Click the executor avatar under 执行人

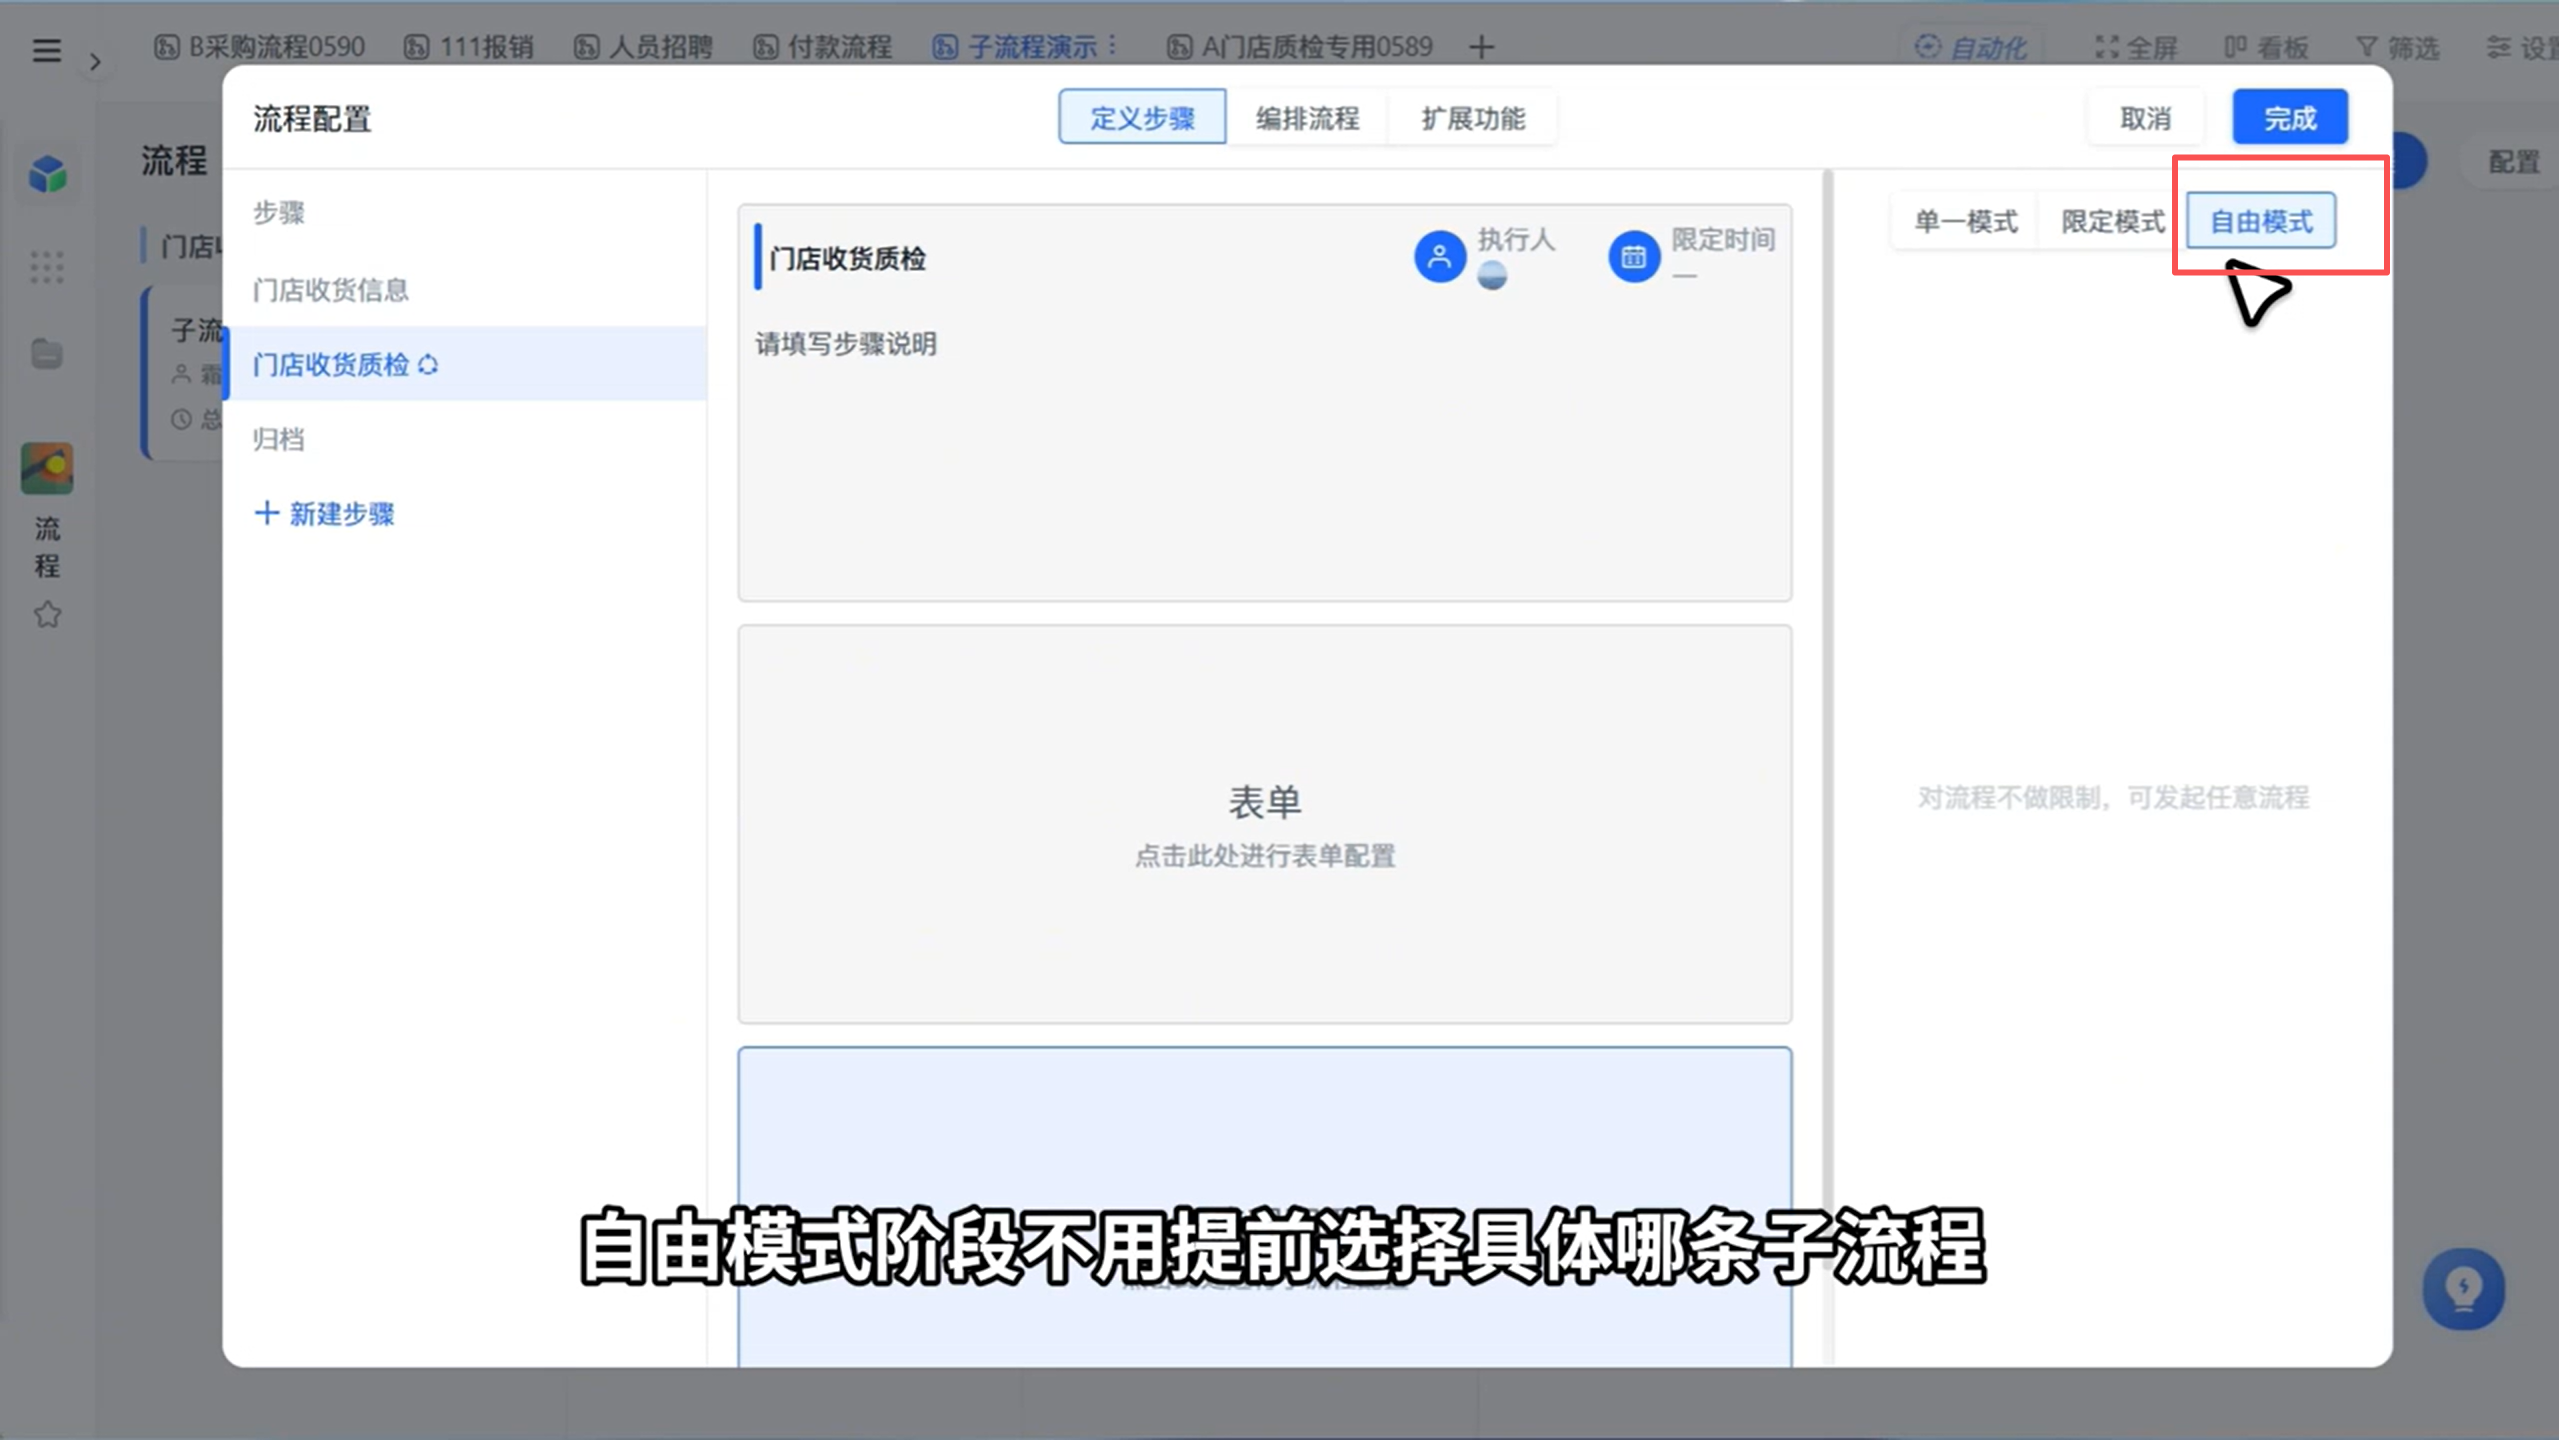[x=1492, y=275]
